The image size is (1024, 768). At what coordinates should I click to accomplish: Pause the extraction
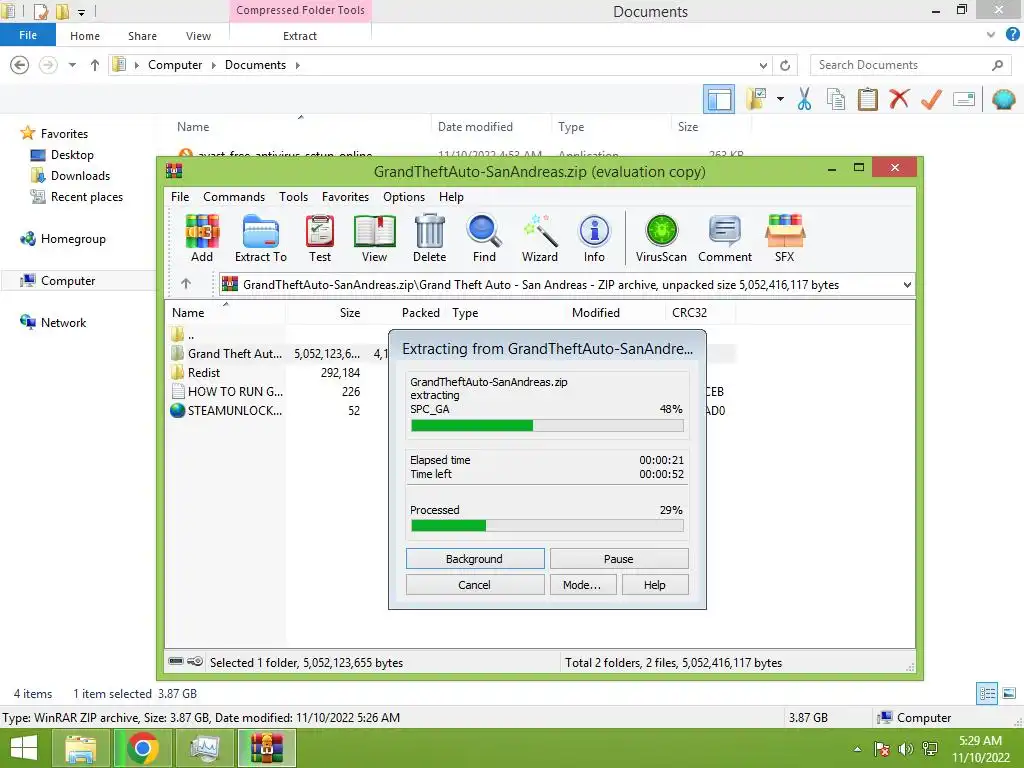[x=618, y=559]
